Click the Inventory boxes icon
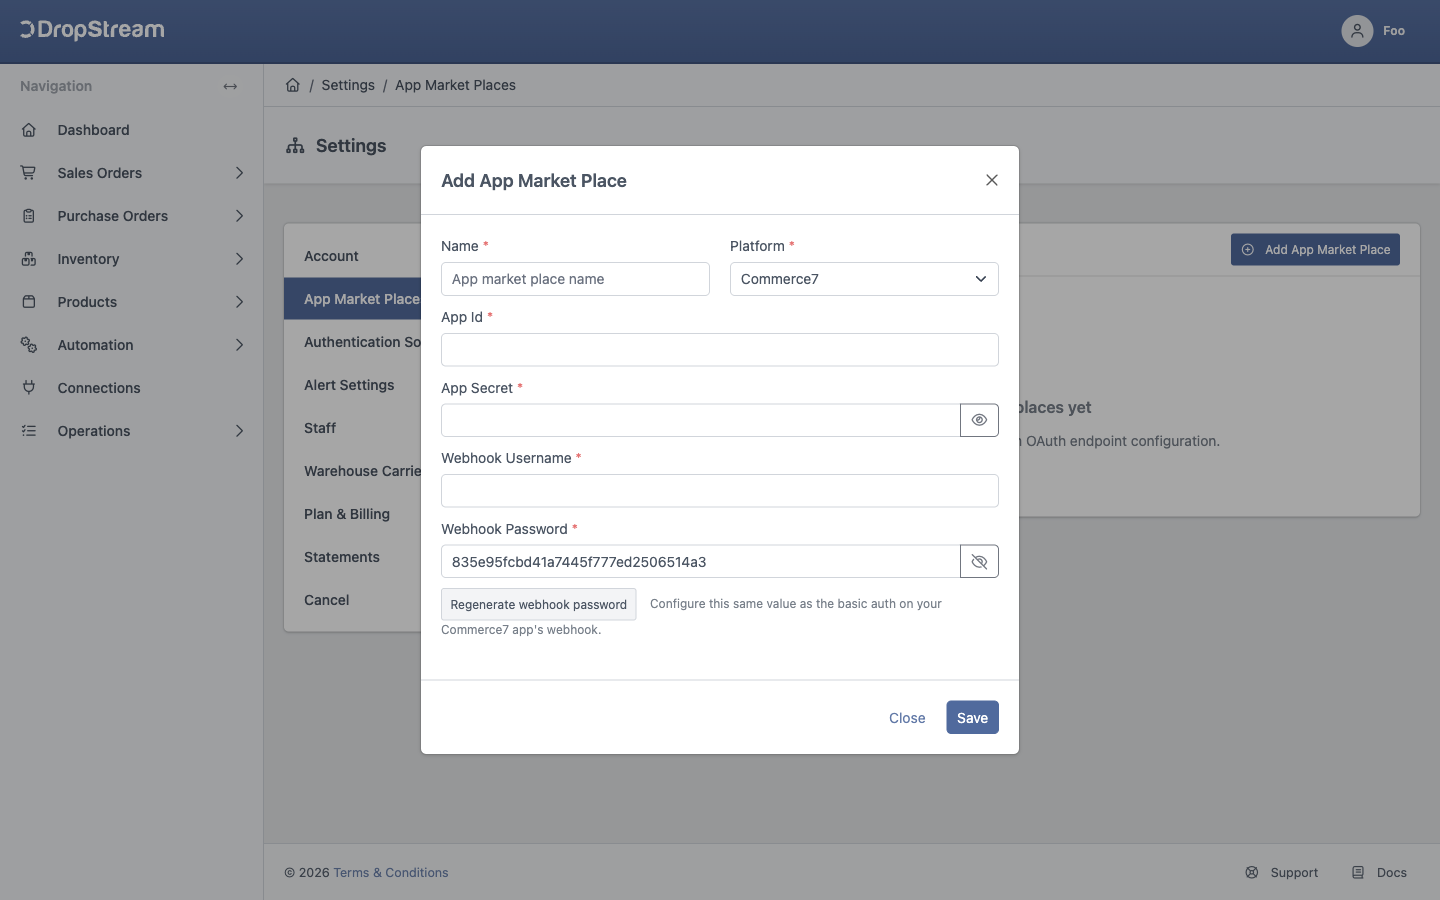Viewport: 1440px width, 900px height. click(29, 259)
